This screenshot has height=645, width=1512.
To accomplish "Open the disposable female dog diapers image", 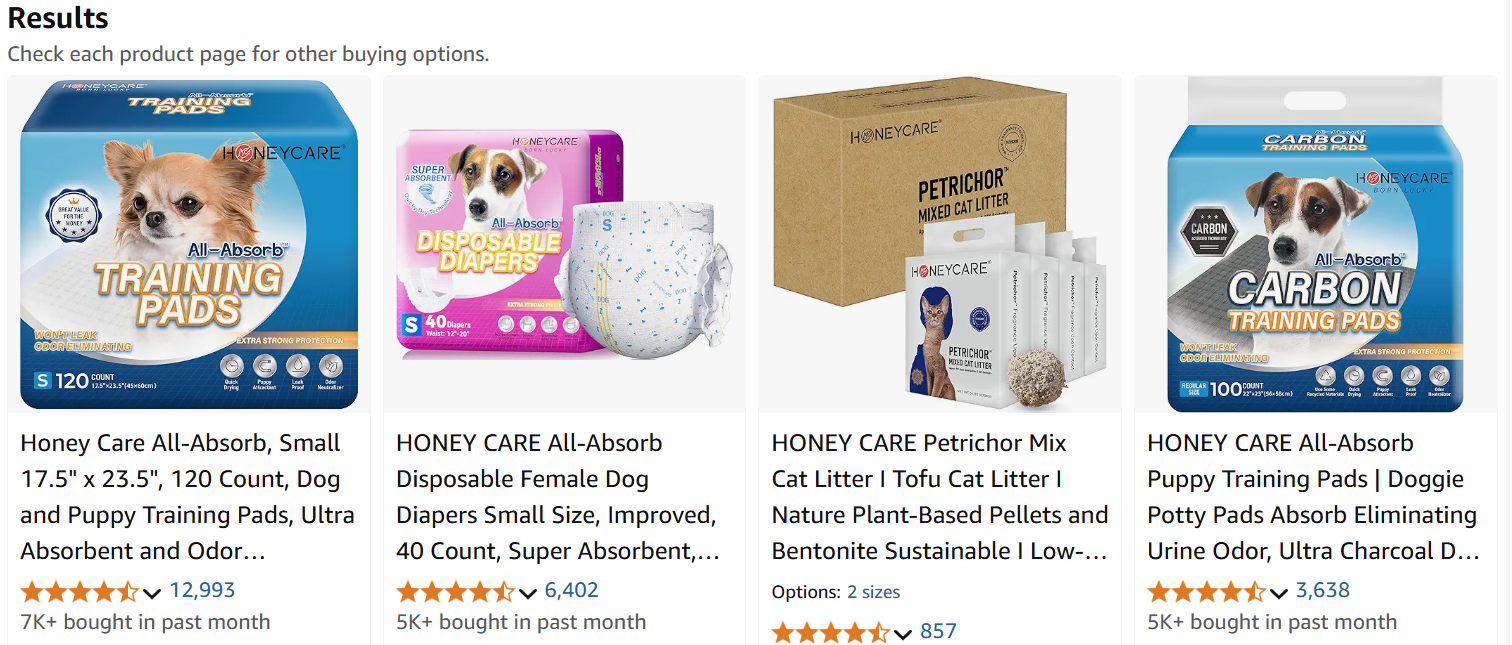I will pyautogui.click(x=564, y=244).
